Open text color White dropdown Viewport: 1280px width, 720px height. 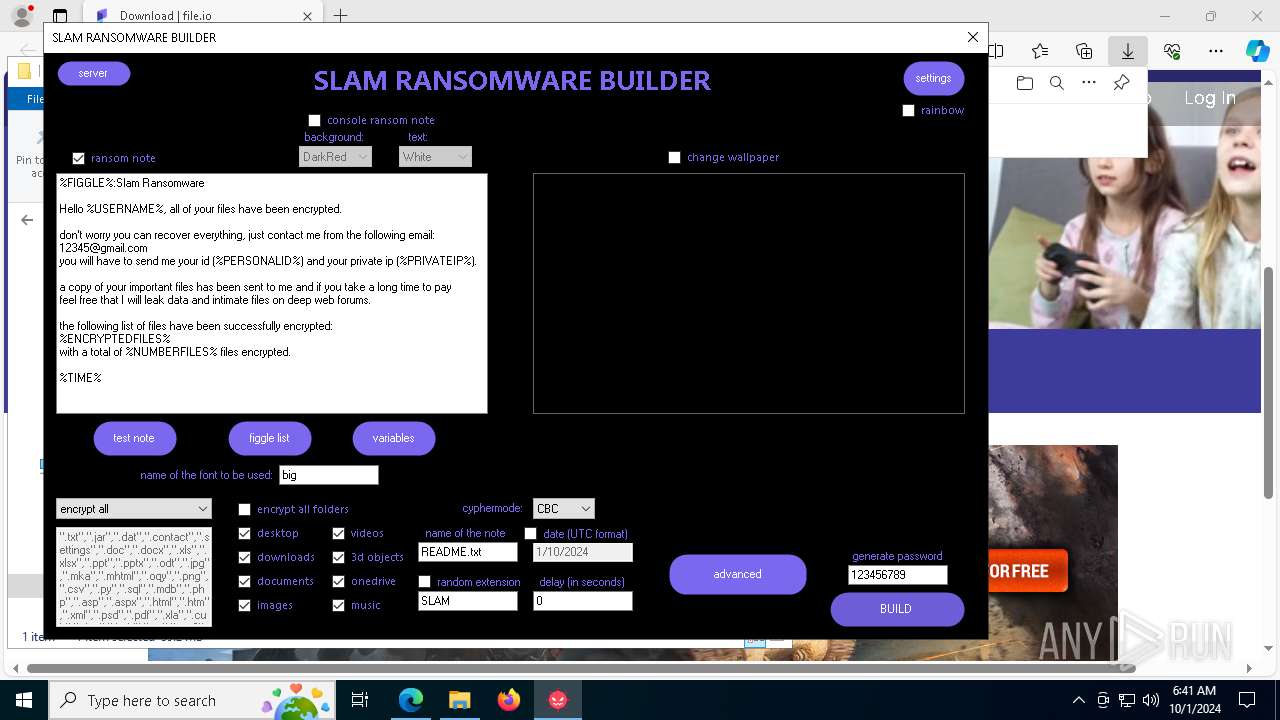click(435, 157)
